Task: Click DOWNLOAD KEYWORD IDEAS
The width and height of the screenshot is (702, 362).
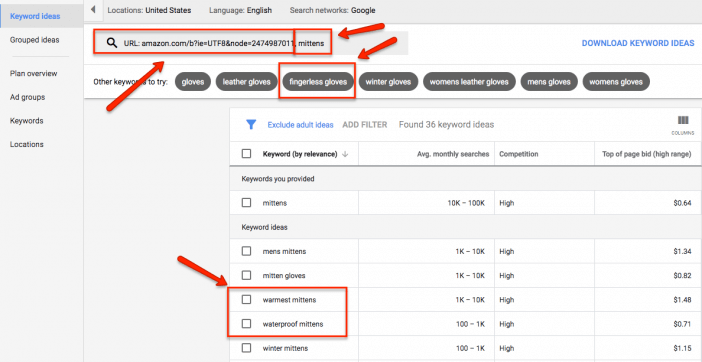Action: pyautogui.click(x=638, y=43)
